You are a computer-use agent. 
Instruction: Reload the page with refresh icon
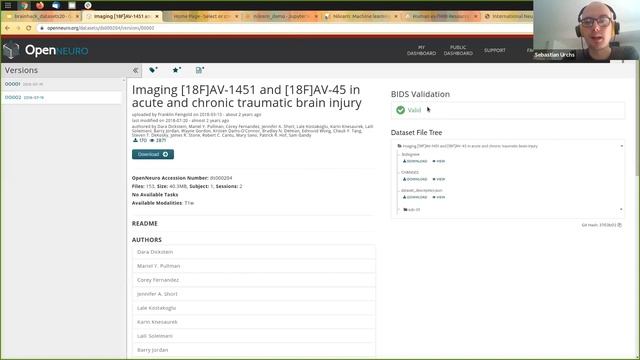(x=29, y=28)
